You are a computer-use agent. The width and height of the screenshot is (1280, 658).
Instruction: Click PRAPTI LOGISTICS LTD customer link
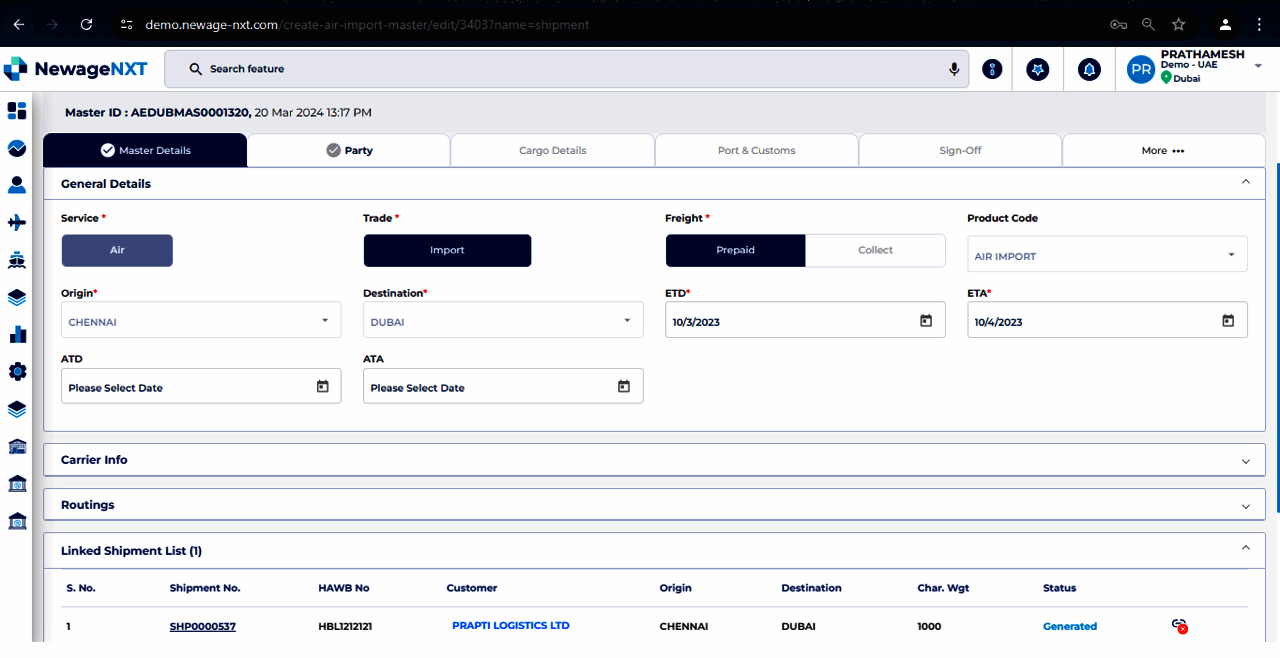point(510,626)
